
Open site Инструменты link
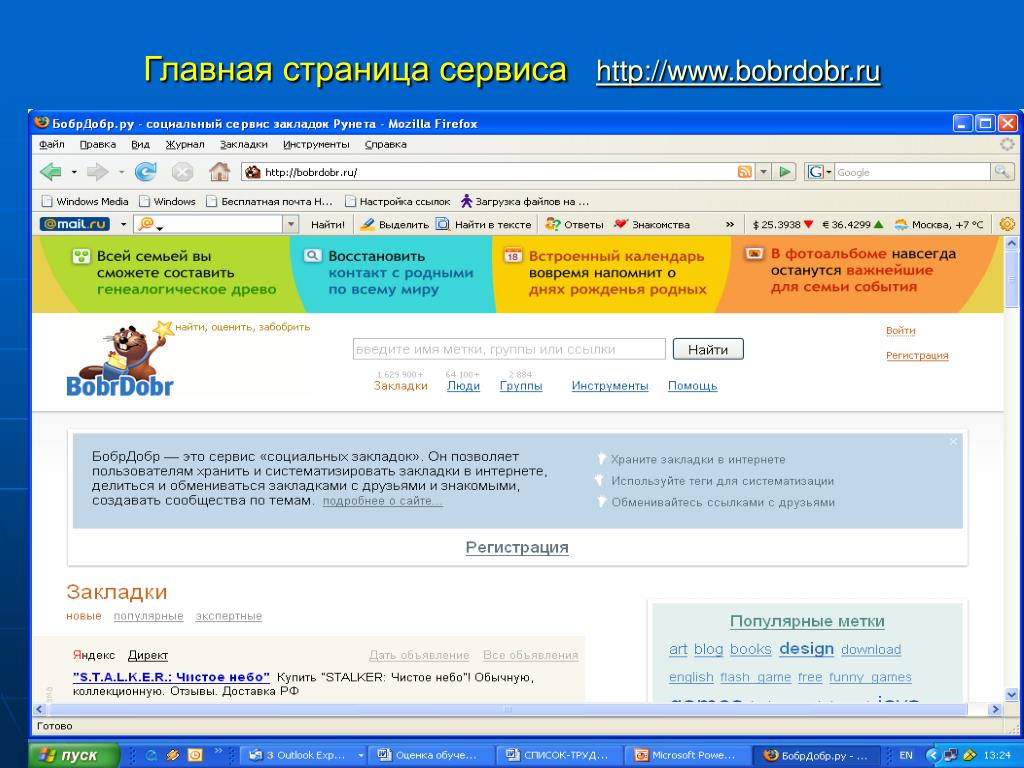[x=610, y=386]
